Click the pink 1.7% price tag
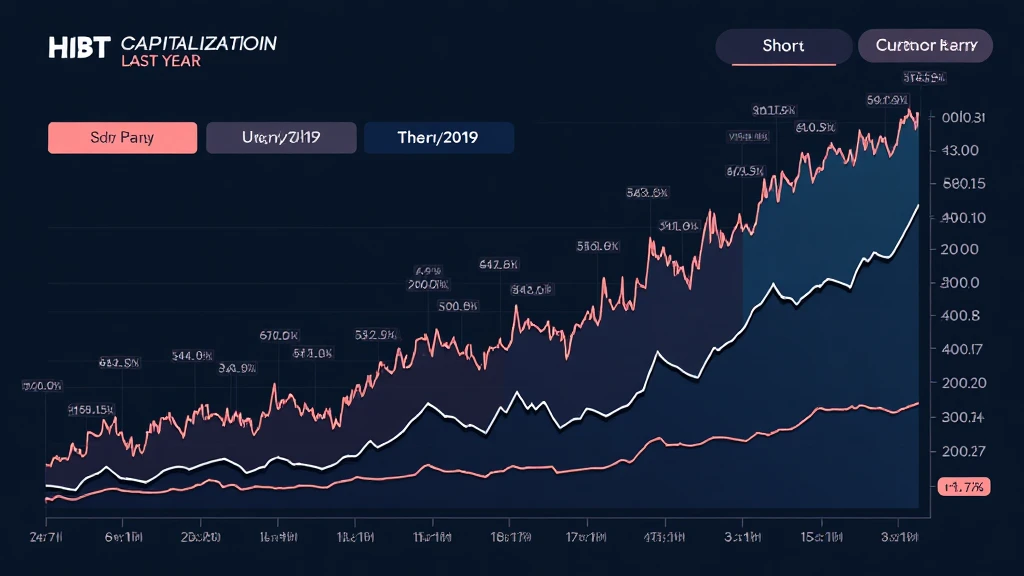 tap(963, 487)
